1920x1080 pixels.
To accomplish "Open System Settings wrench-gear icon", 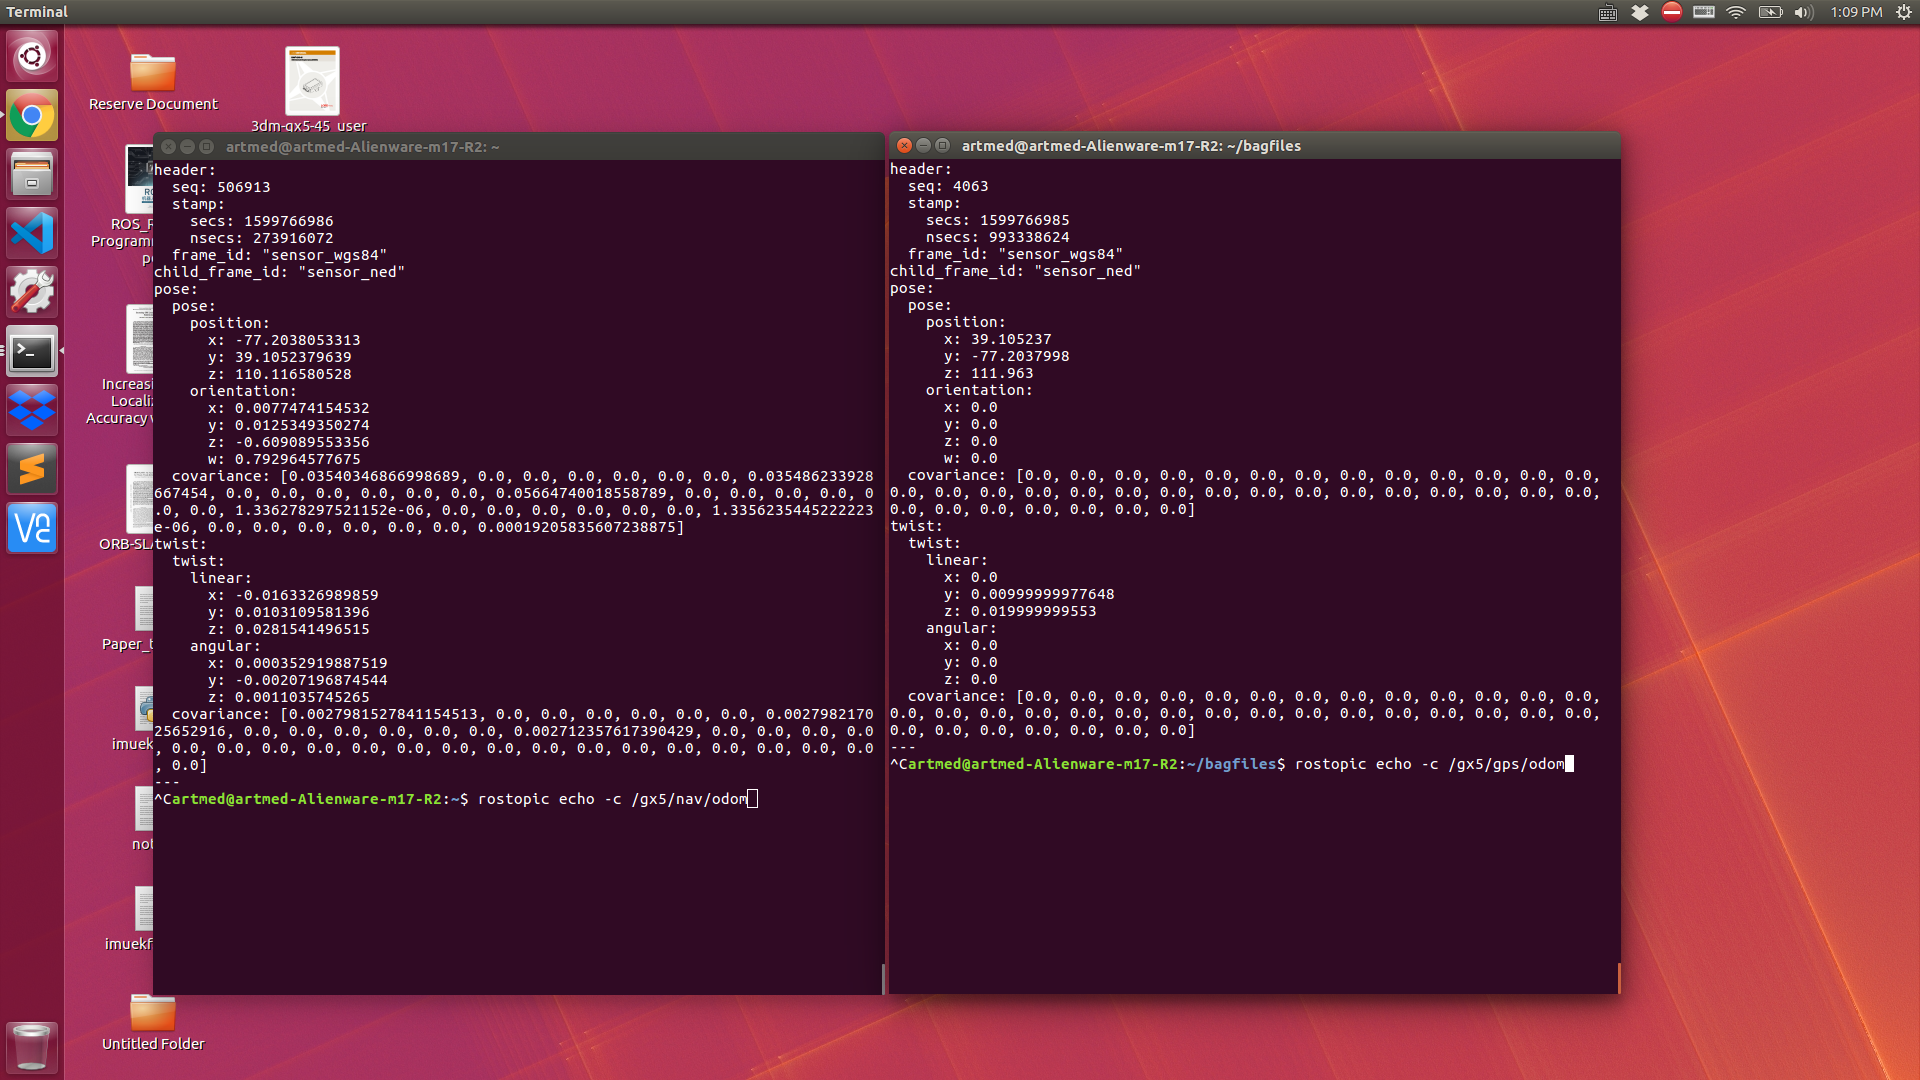I will pyautogui.click(x=32, y=293).
